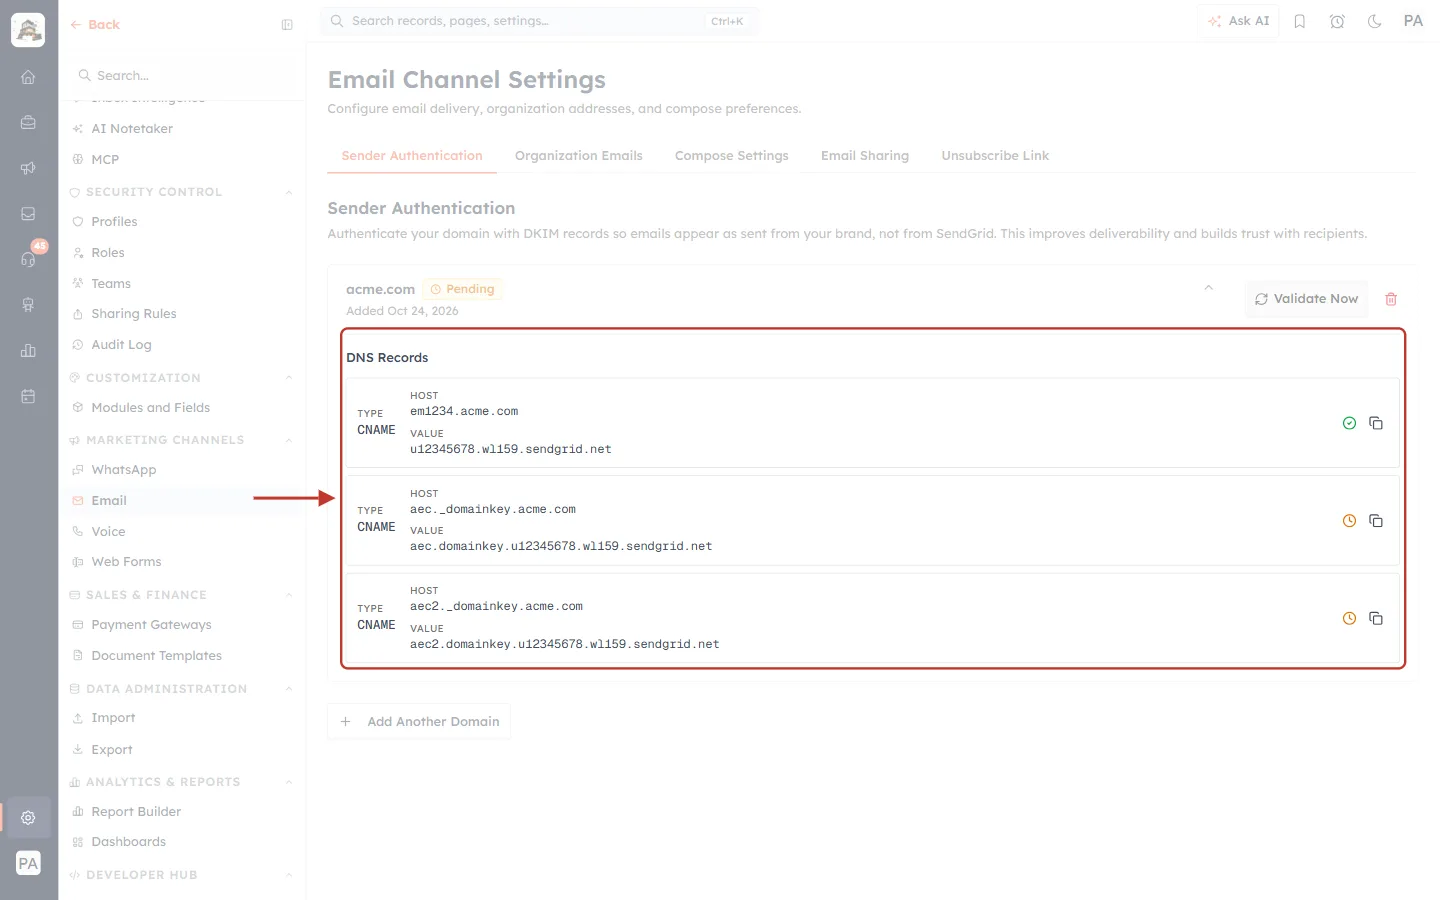Screen dimensions: 1440x900
Task: Open the bookmark icon in the top bar
Action: [1300, 21]
